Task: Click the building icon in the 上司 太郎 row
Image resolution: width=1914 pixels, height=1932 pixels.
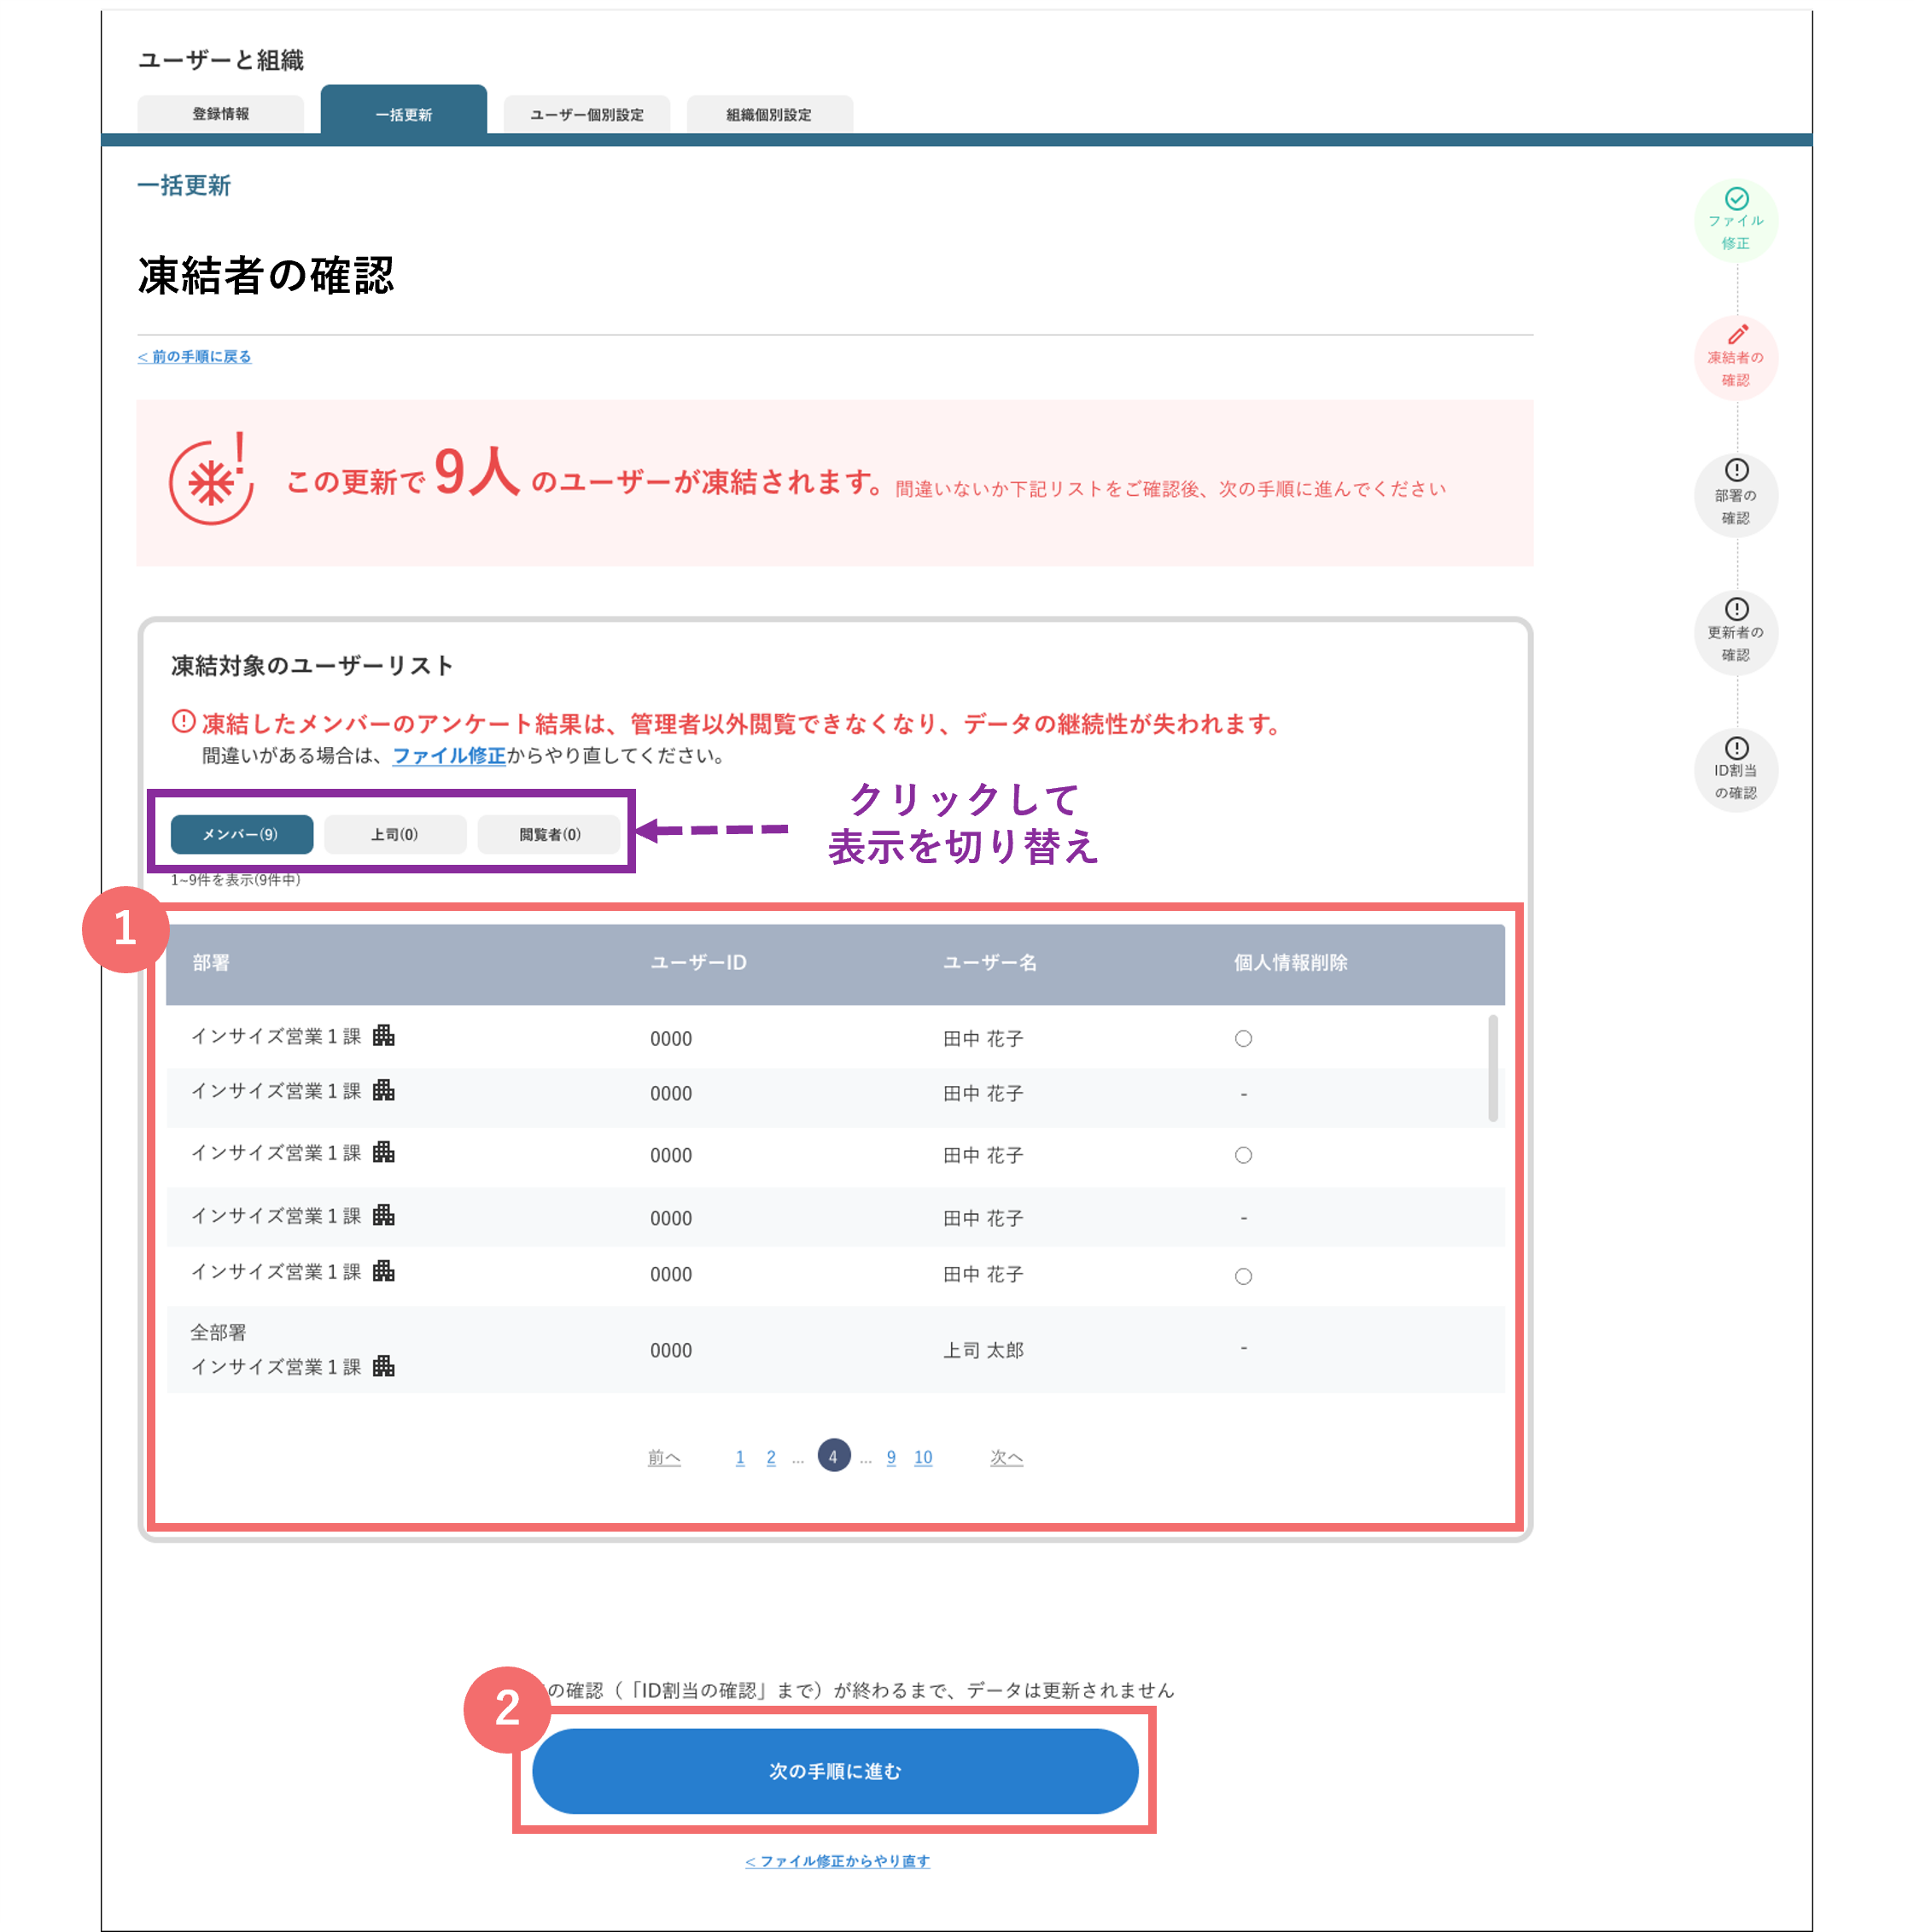Action: point(384,1366)
